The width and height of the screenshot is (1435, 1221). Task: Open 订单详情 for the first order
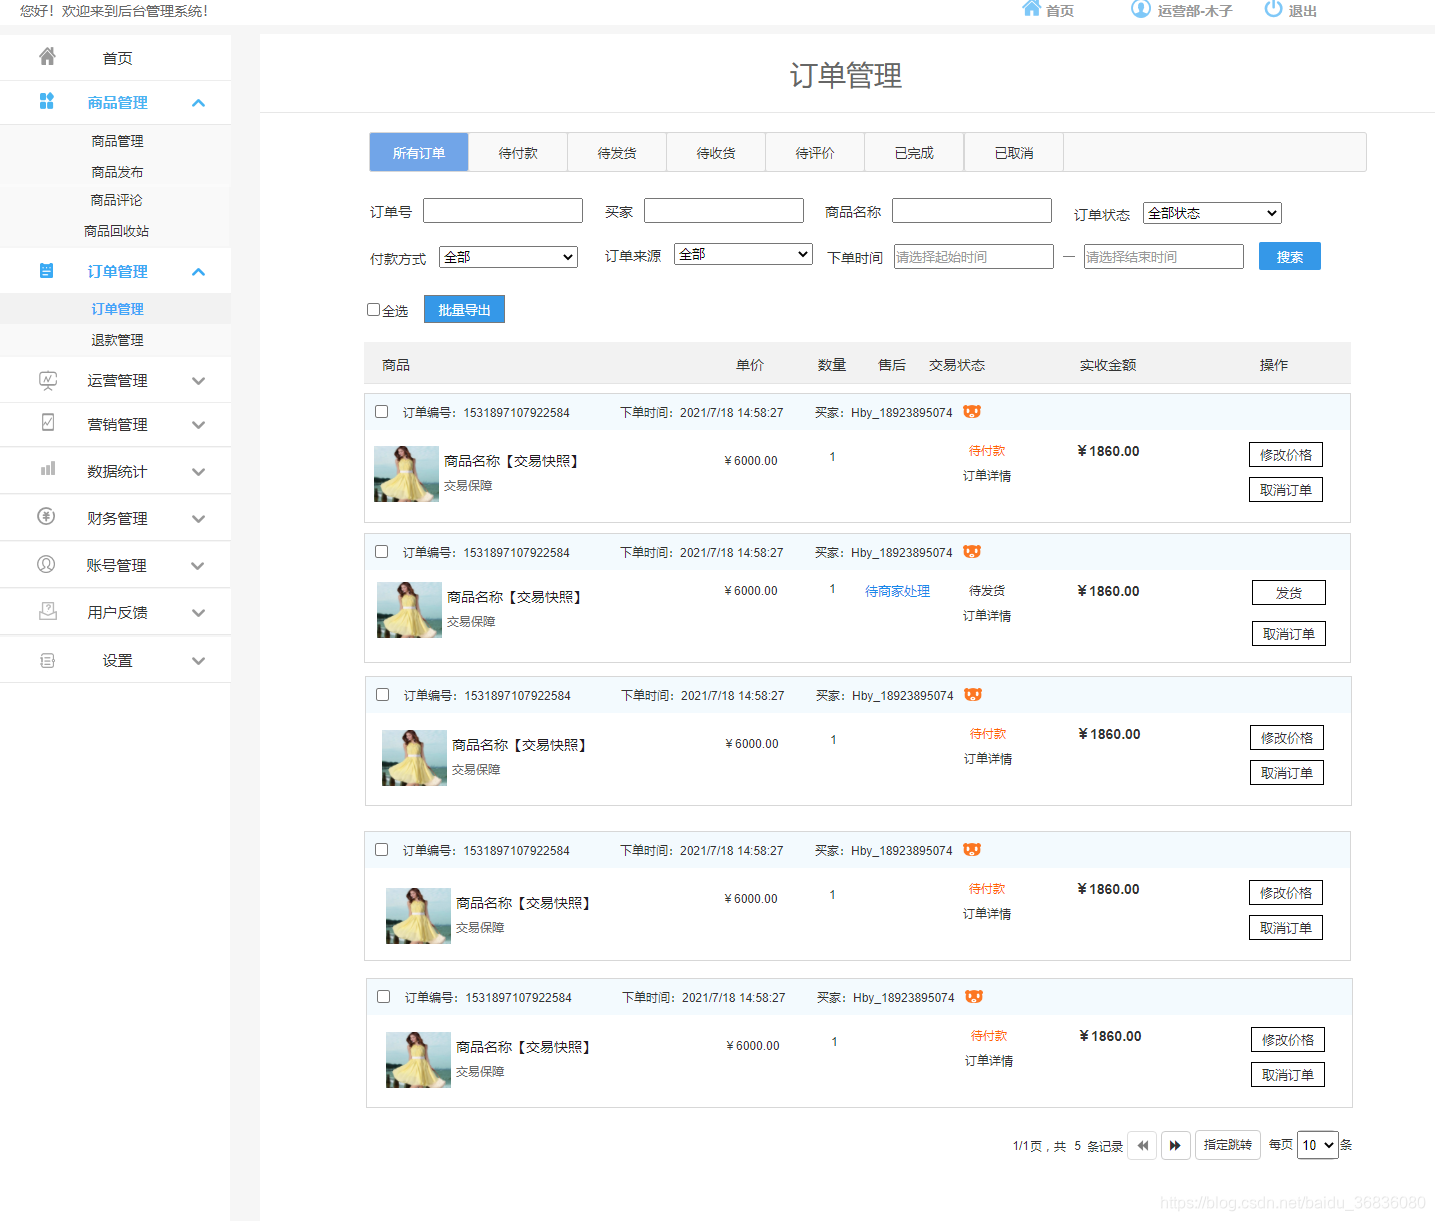click(987, 475)
